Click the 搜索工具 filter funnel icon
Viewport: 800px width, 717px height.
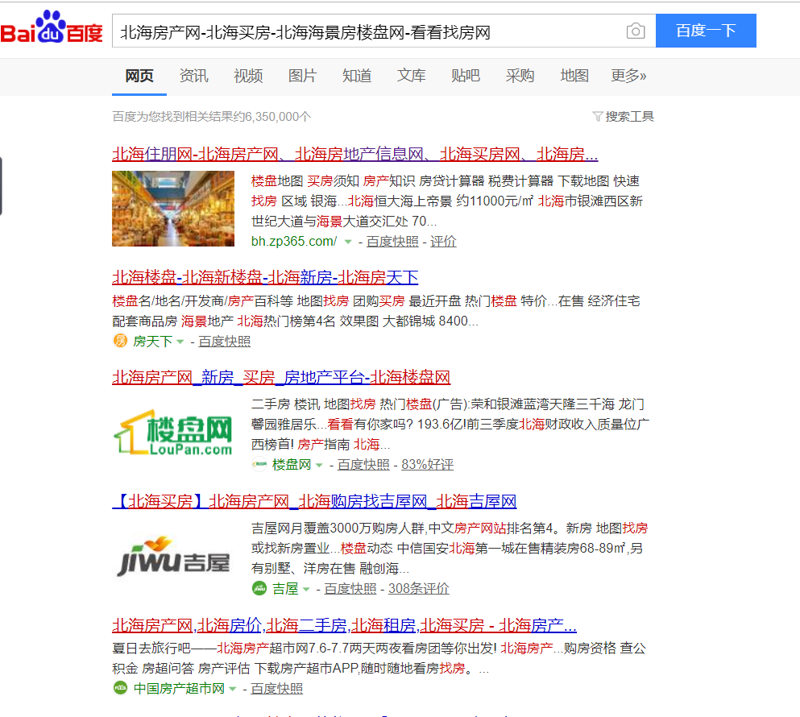click(x=597, y=116)
